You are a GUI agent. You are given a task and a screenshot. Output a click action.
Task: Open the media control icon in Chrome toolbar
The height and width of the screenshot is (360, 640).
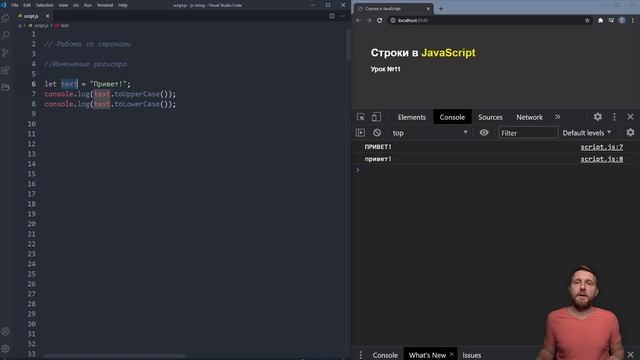pyautogui.click(x=611, y=20)
